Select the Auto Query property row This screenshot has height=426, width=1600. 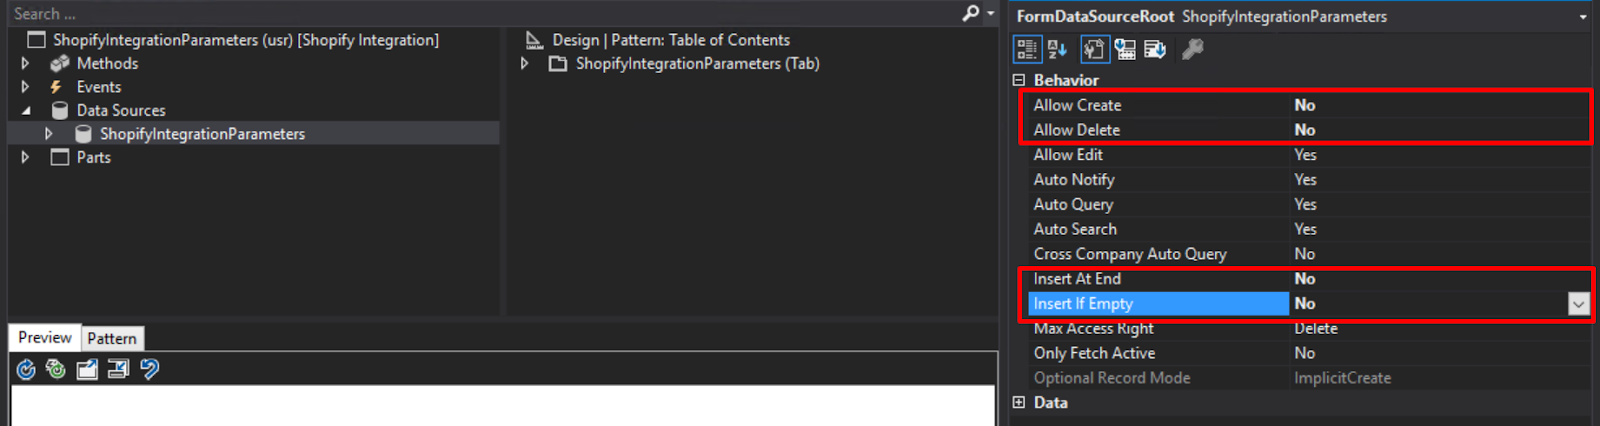[x=1309, y=204]
